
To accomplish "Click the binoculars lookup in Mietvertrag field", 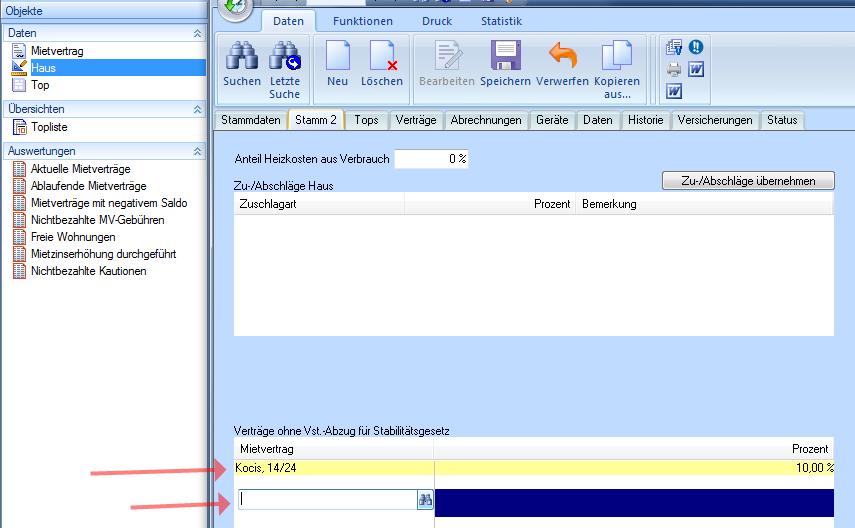I will (424, 499).
